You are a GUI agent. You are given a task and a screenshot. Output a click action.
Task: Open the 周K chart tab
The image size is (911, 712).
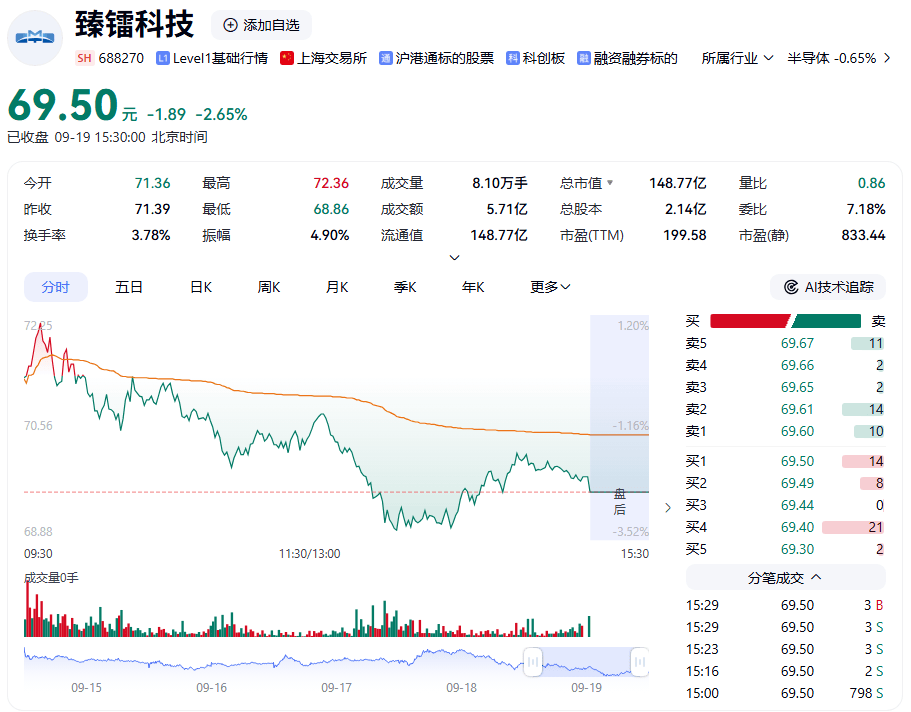pyautogui.click(x=269, y=287)
